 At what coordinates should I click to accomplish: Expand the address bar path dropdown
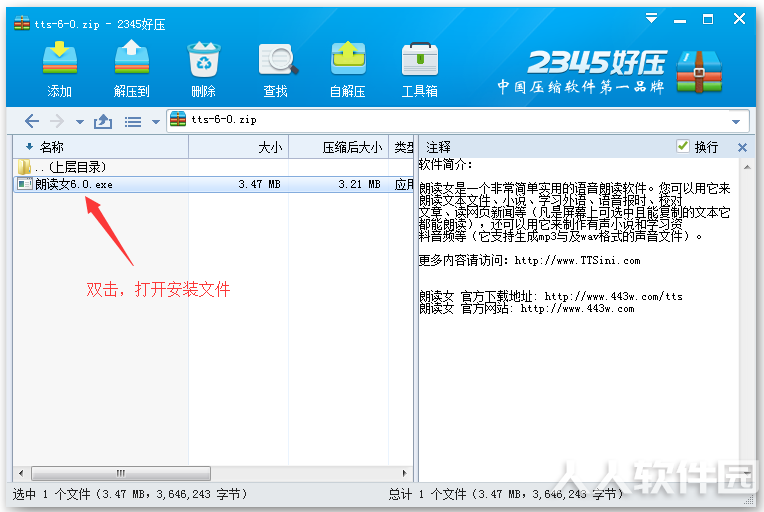(x=736, y=121)
